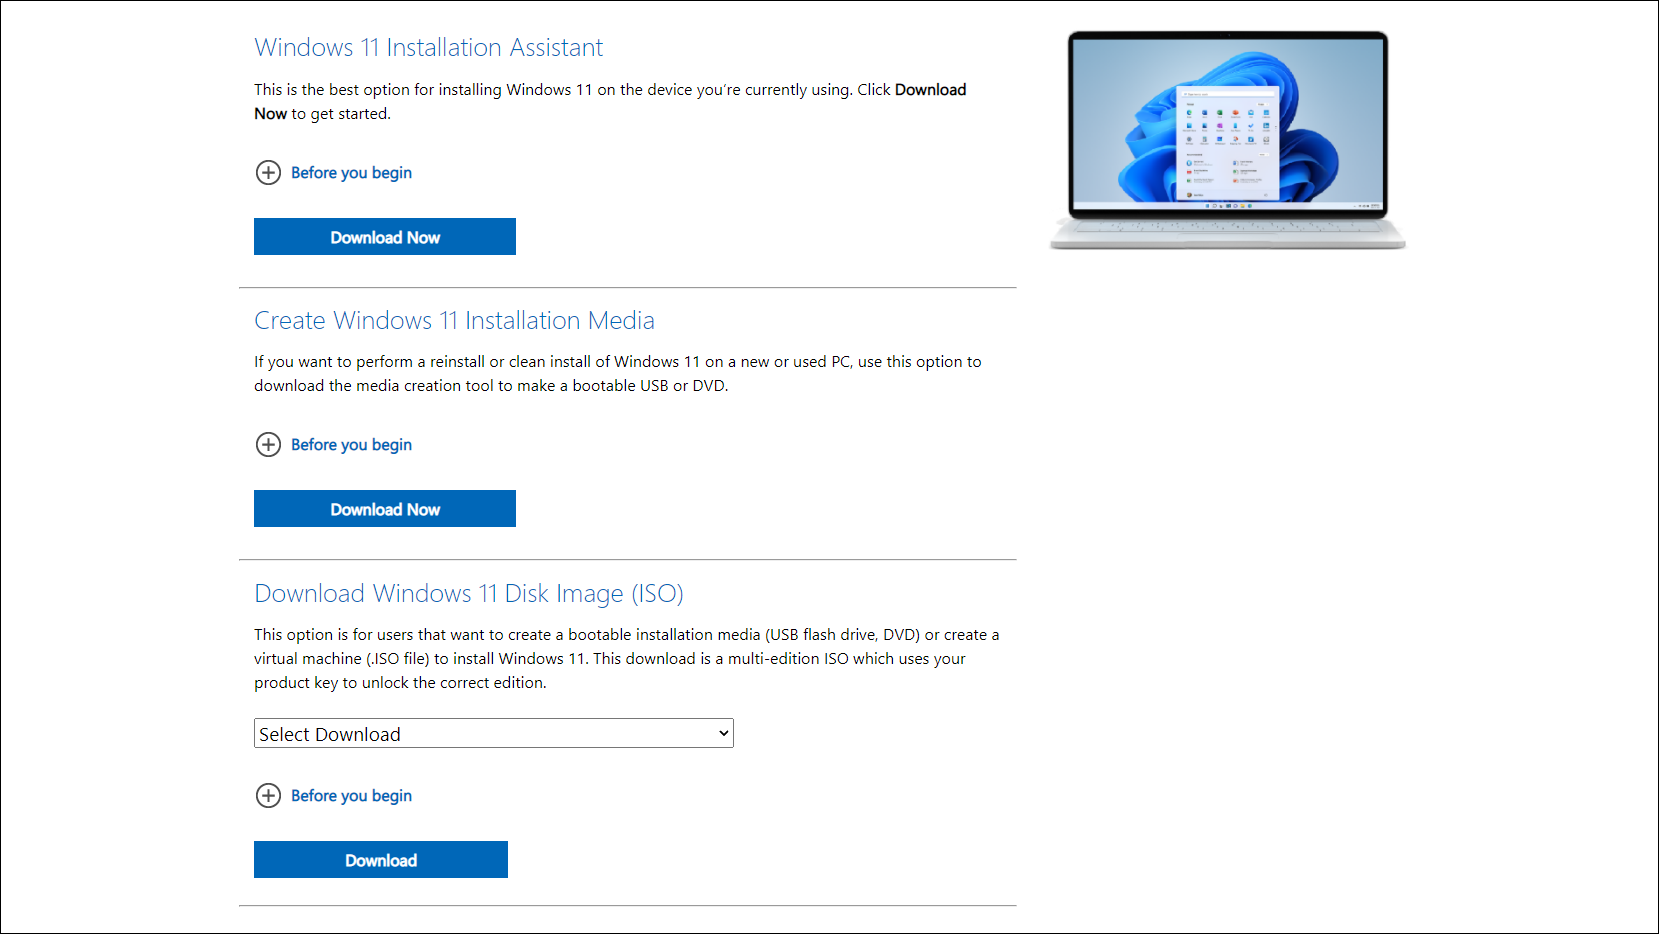Expand Before you begin under Installation Assistant

tap(350, 173)
